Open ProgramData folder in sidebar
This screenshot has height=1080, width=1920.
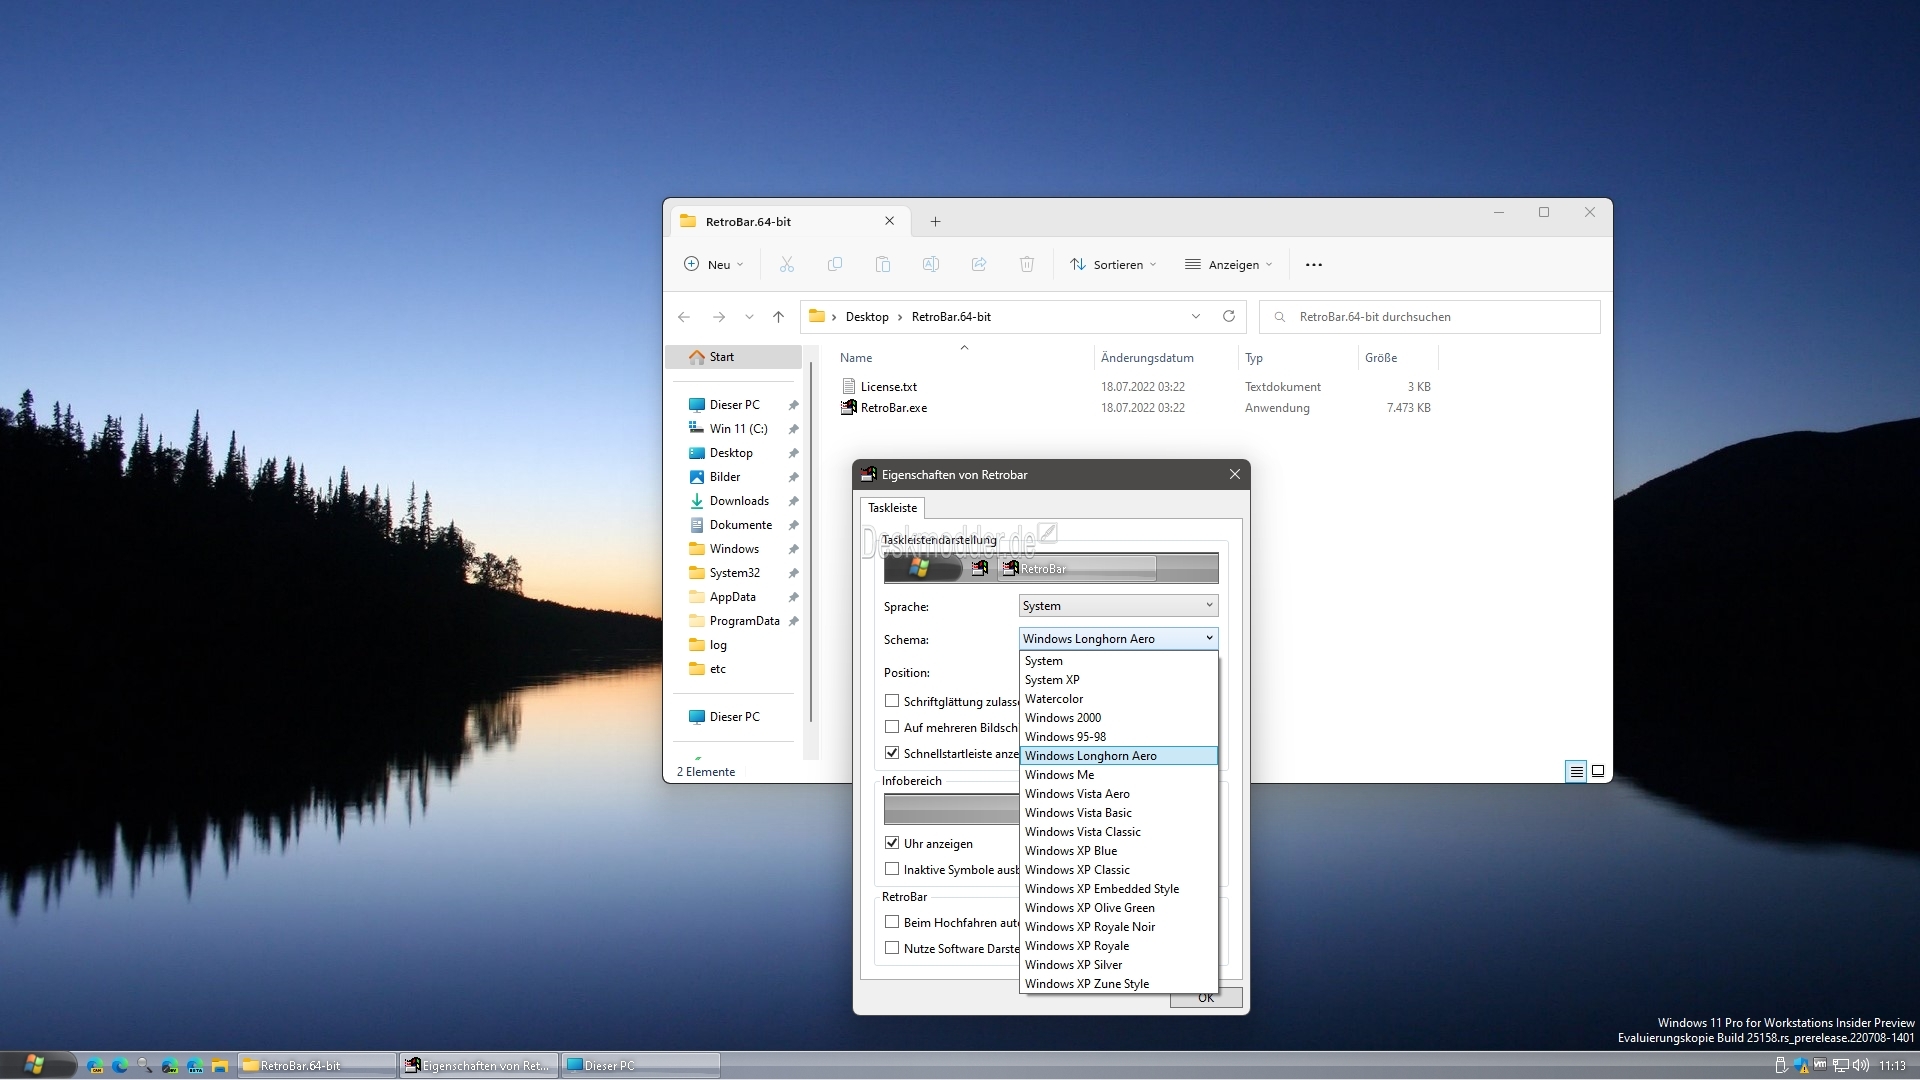(744, 621)
